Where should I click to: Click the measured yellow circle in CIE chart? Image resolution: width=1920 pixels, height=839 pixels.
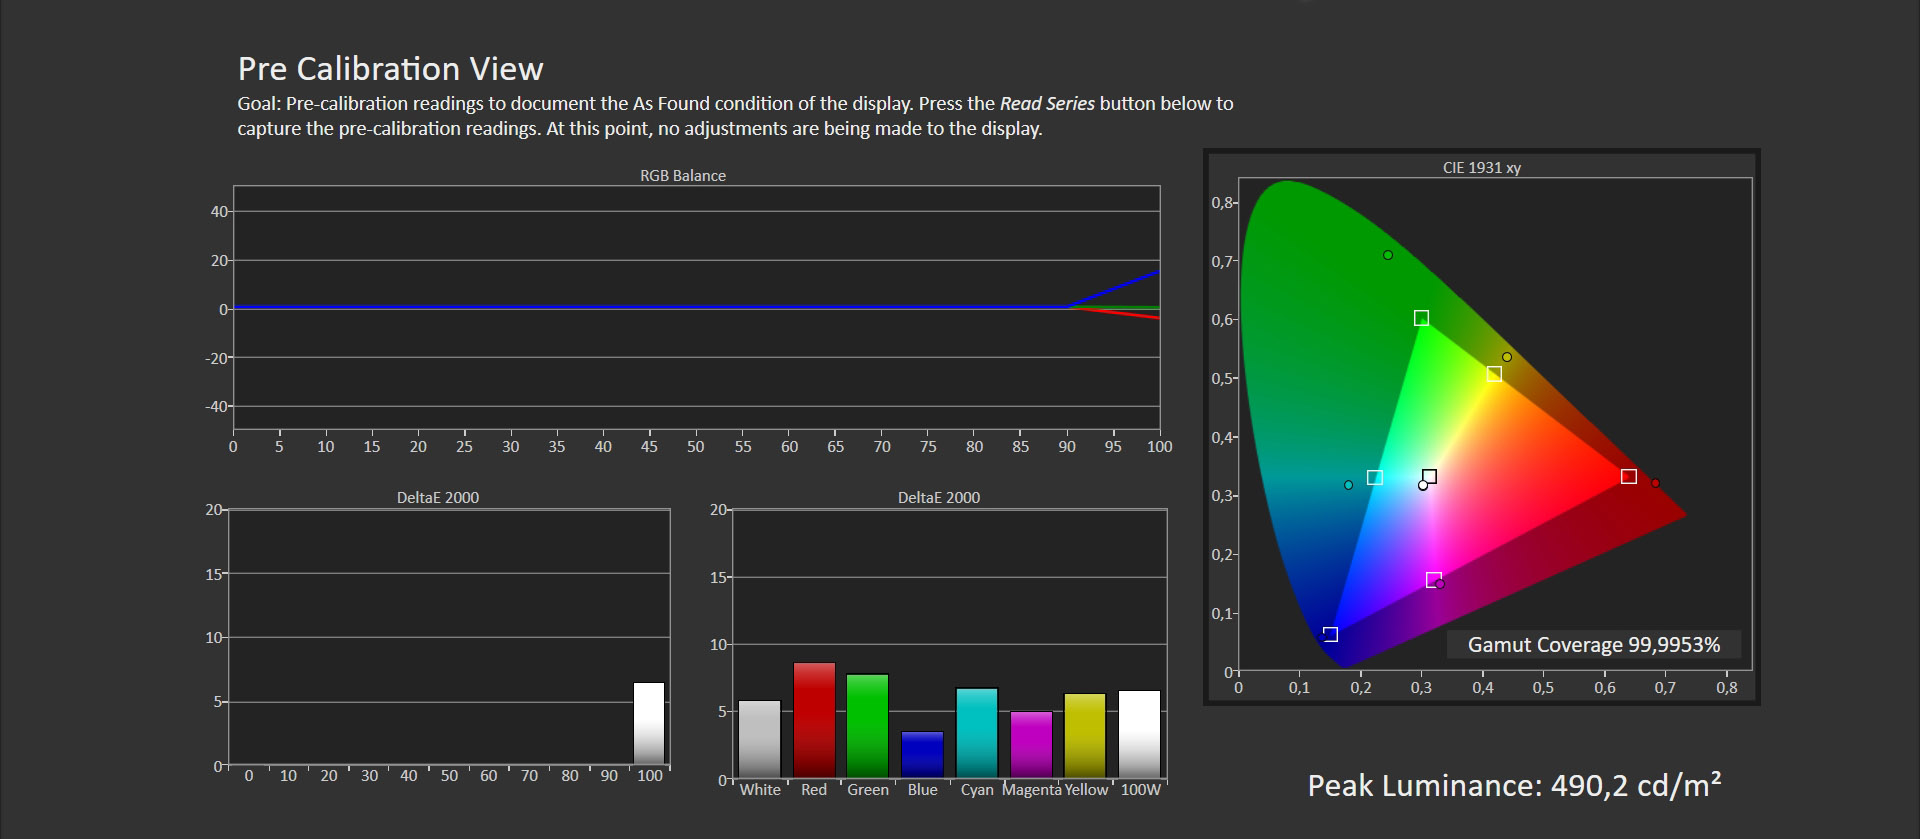click(x=1507, y=357)
